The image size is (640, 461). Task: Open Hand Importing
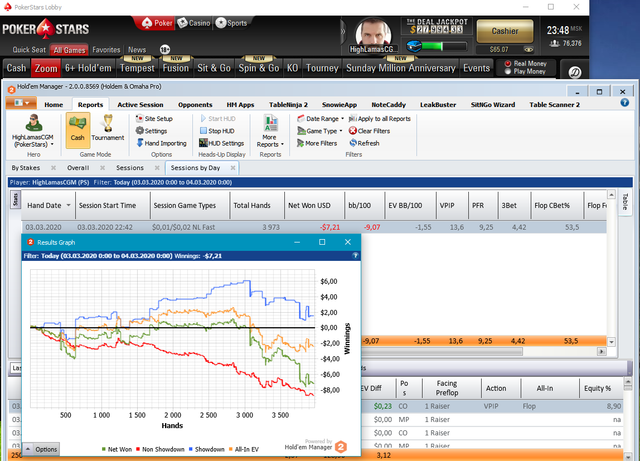[161, 143]
